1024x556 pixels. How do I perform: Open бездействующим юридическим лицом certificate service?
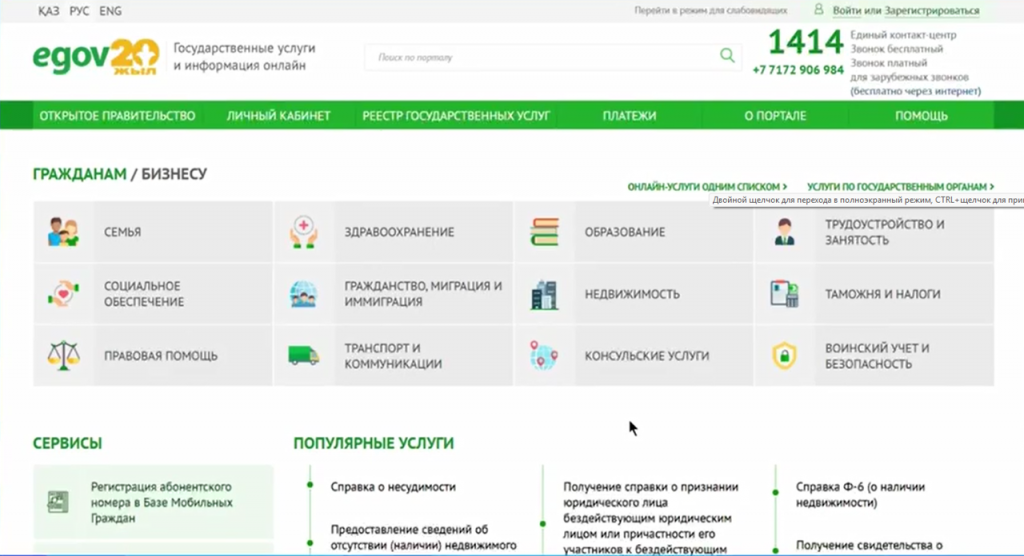coord(651,518)
